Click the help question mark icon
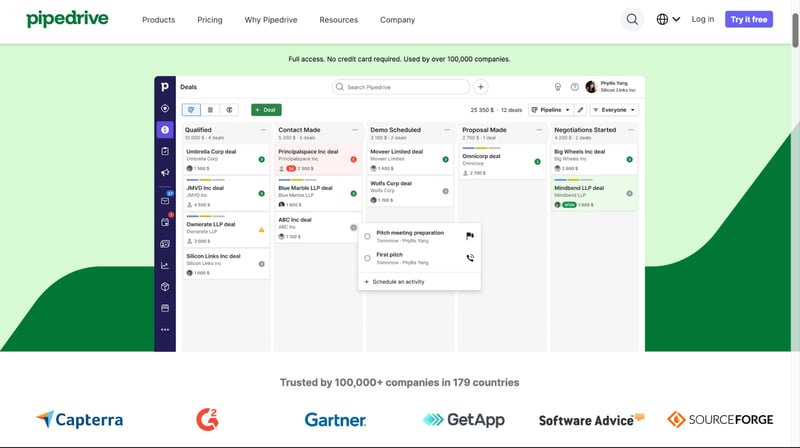This screenshot has height=448, width=800. (574, 87)
